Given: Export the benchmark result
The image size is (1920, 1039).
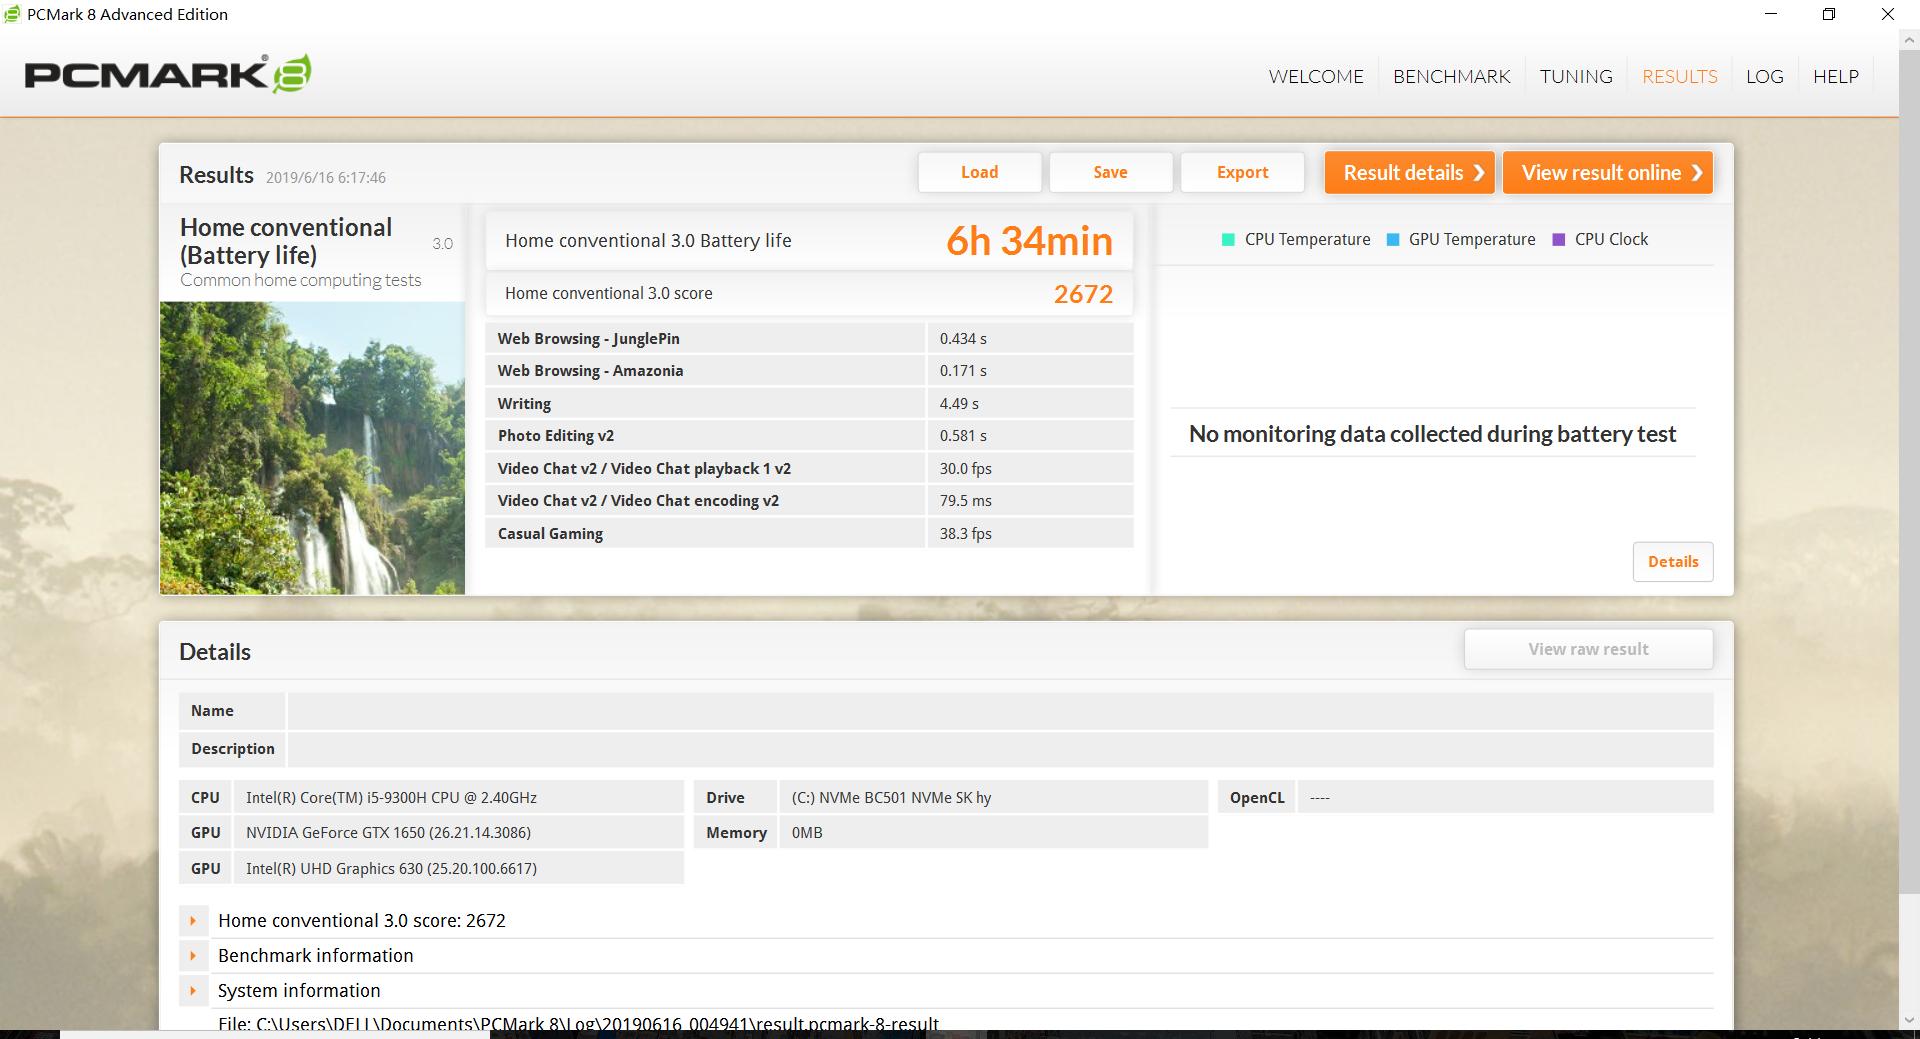Looking at the screenshot, I should tap(1243, 172).
